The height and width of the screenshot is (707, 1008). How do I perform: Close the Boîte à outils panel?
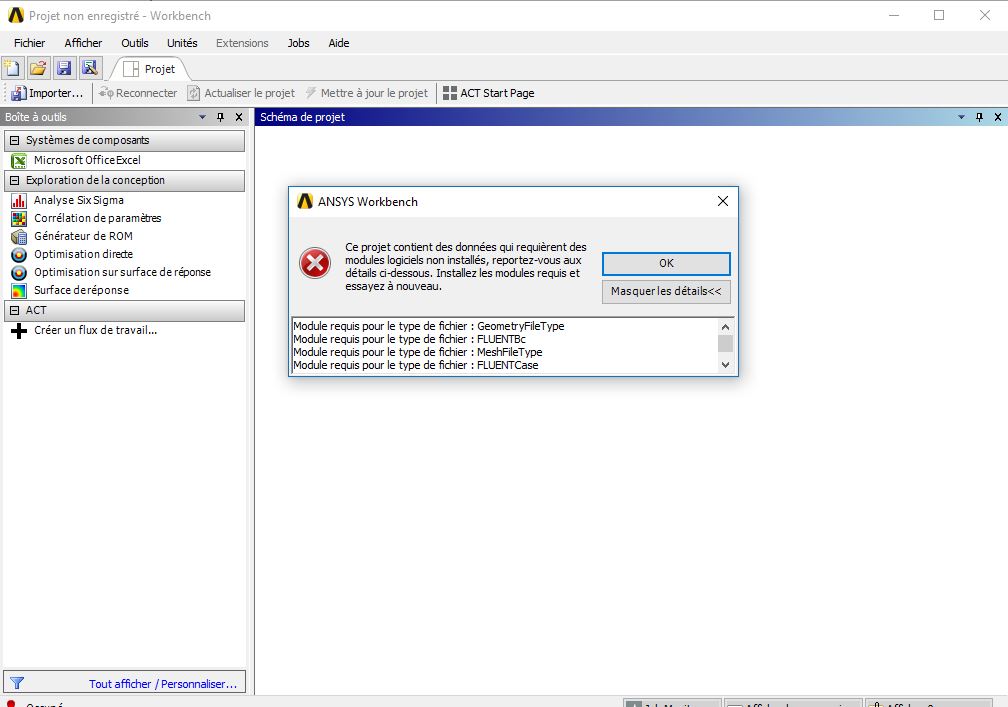click(x=238, y=117)
